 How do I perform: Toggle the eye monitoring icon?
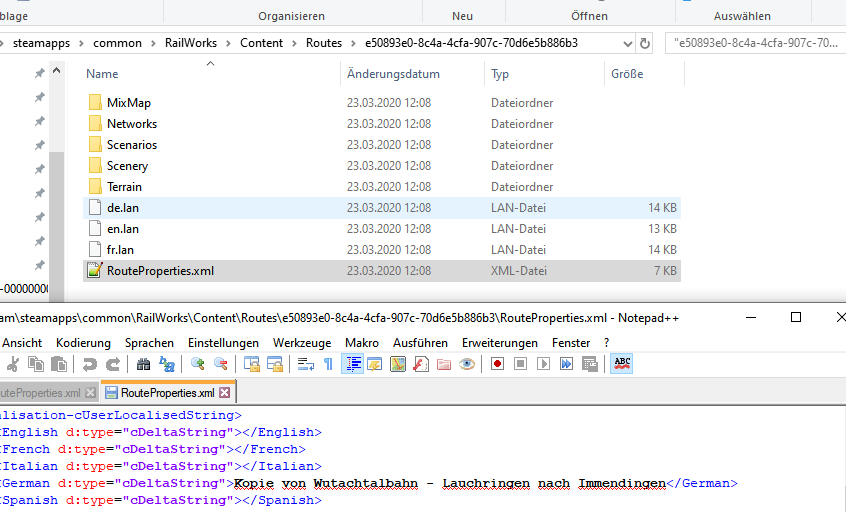pos(467,364)
